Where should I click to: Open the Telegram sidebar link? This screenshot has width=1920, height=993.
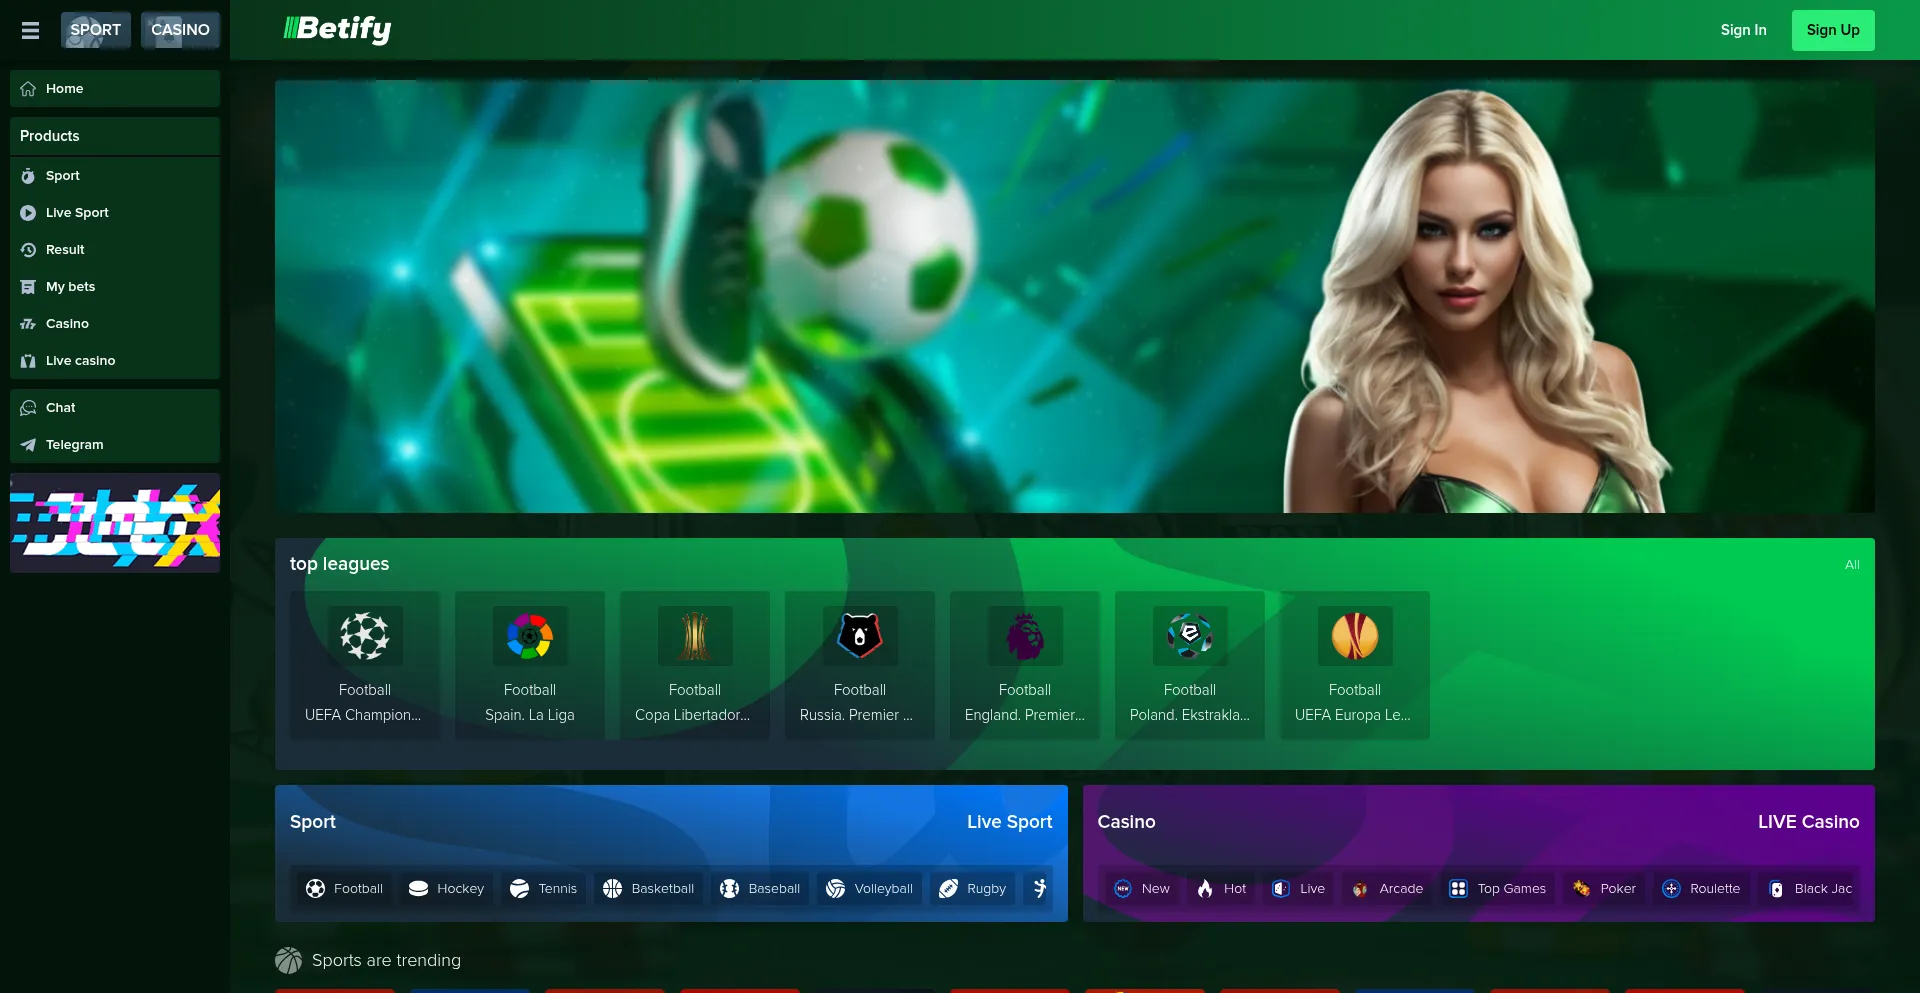coord(74,445)
